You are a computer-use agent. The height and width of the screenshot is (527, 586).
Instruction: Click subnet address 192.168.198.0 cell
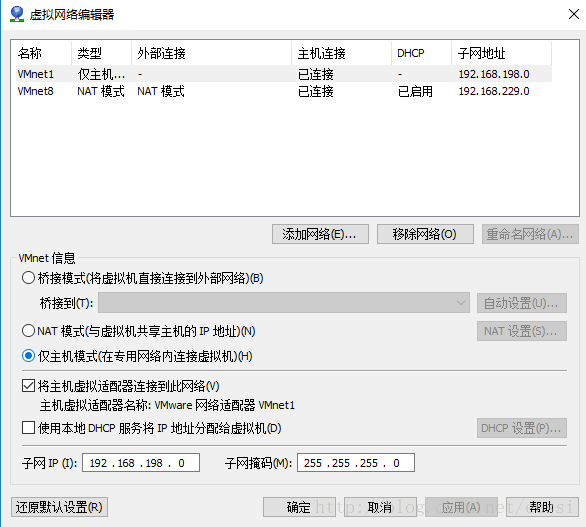pyautogui.click(x=494, y=74)
